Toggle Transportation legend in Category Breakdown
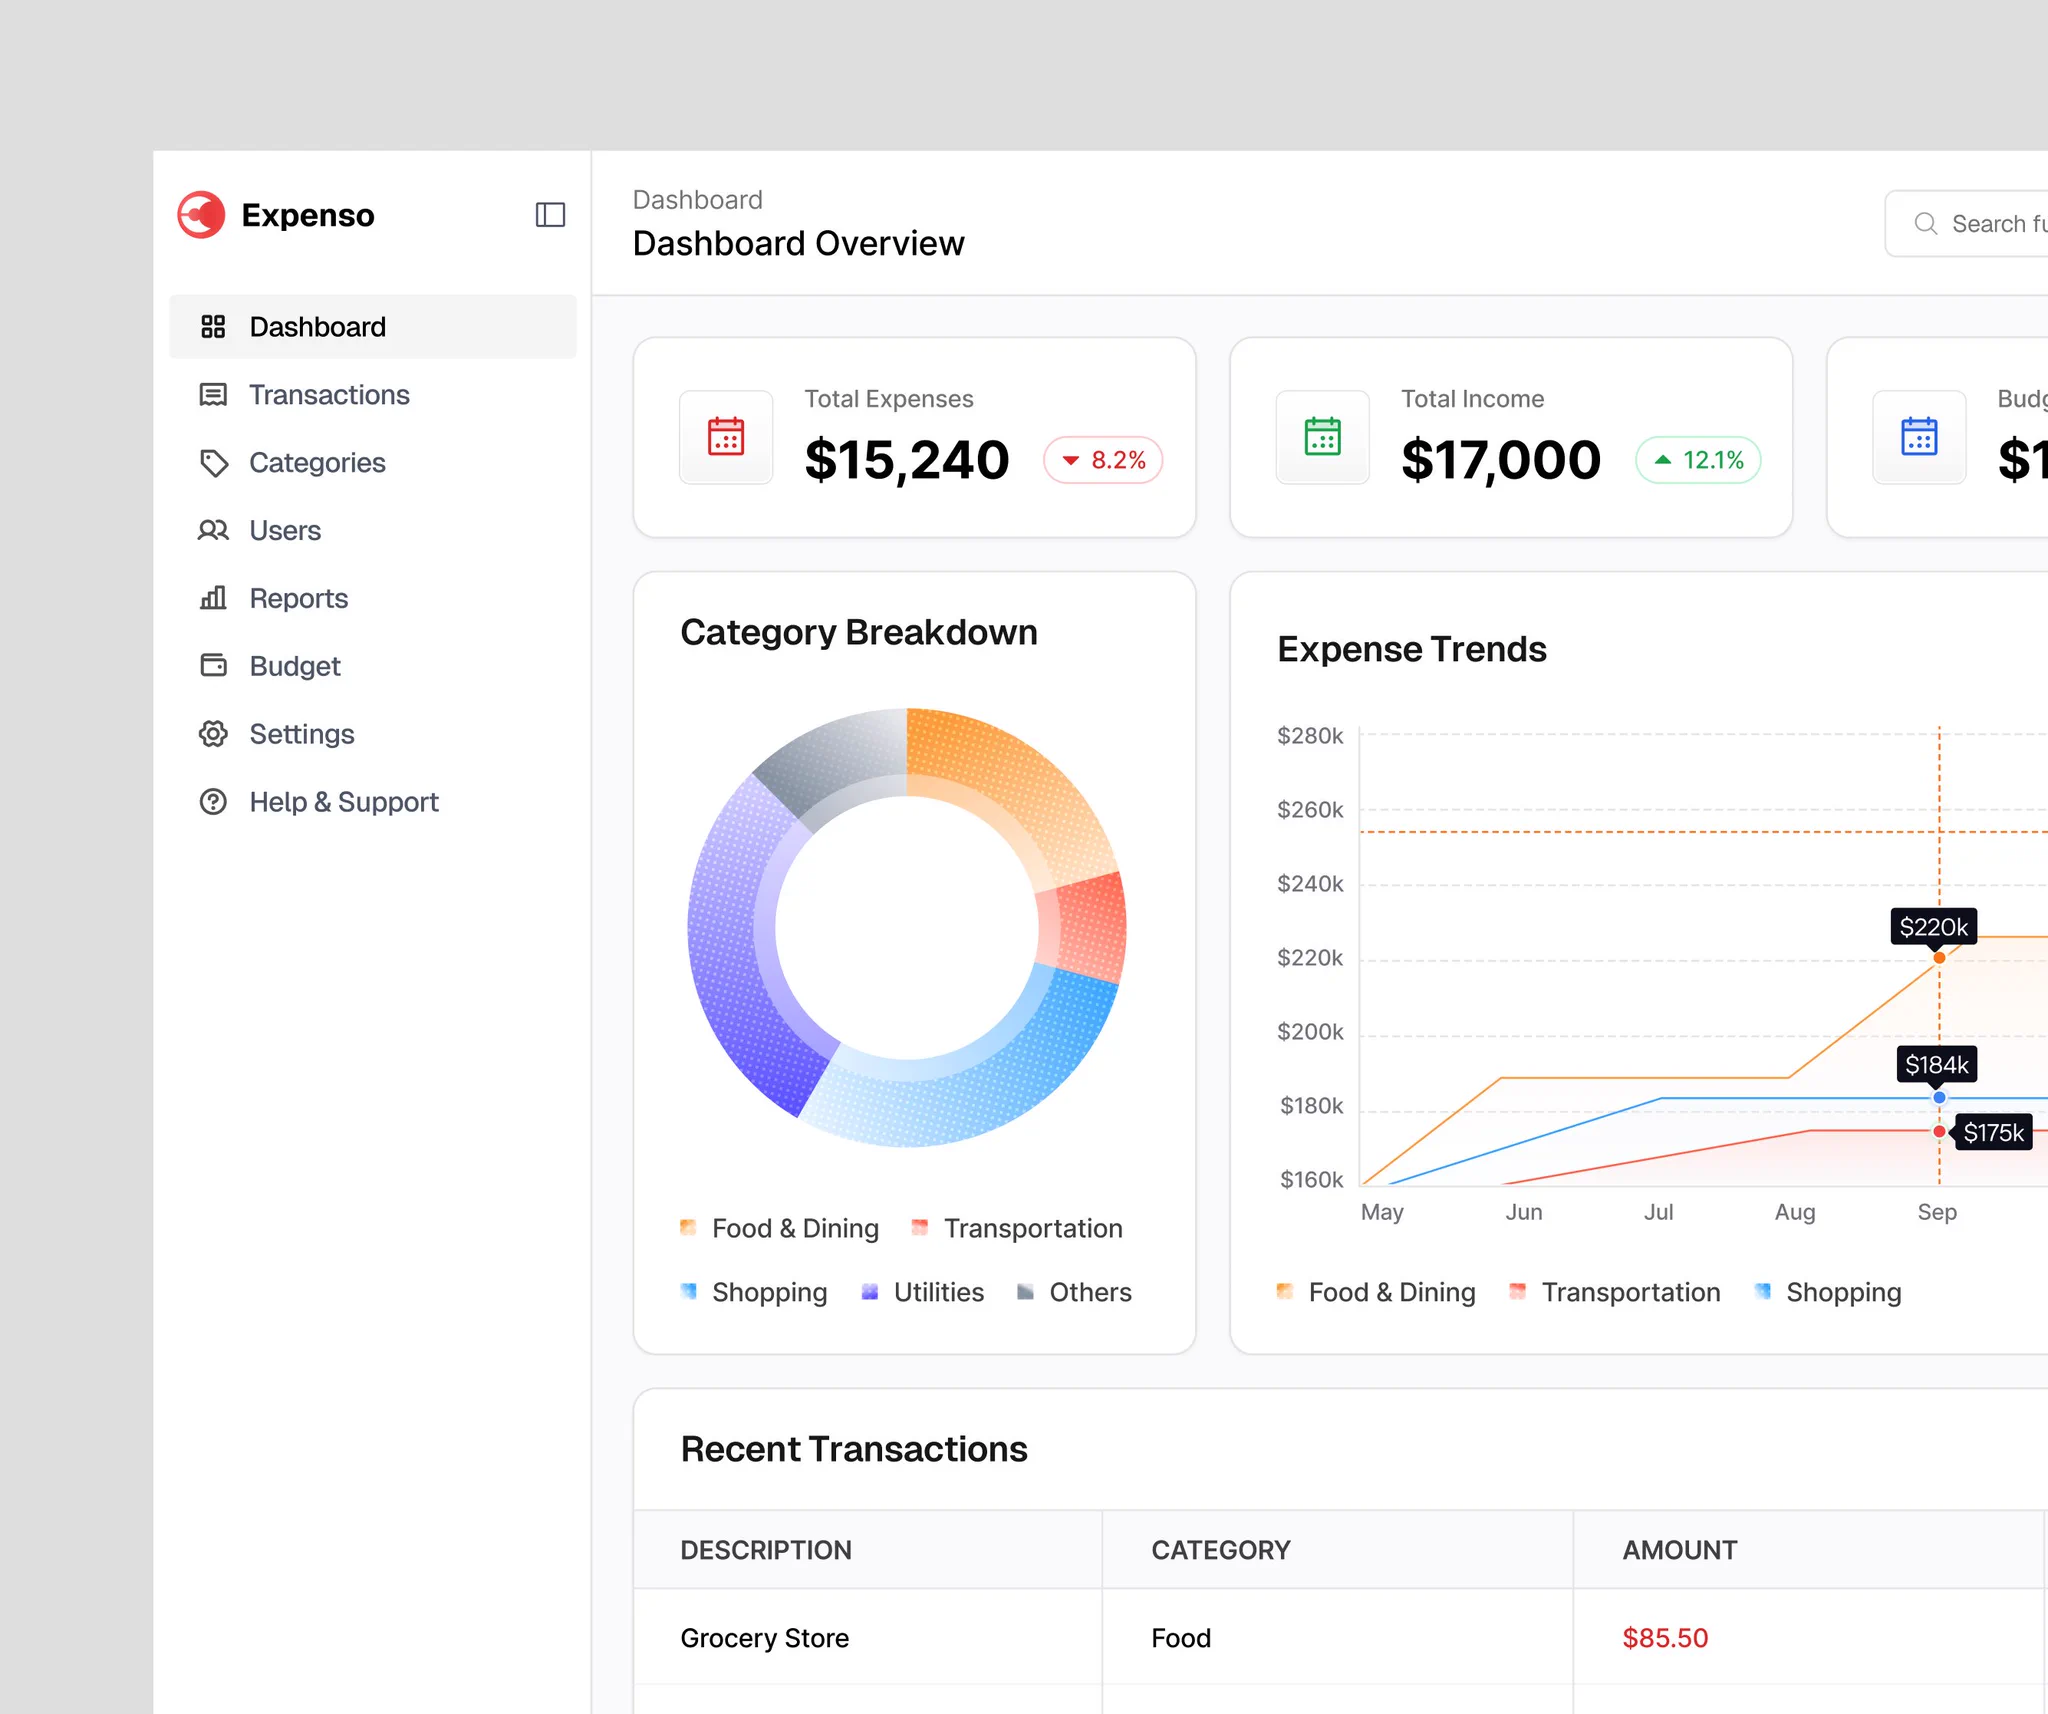This screenshot has height=1714, width=2048. pos(1017,1228)
